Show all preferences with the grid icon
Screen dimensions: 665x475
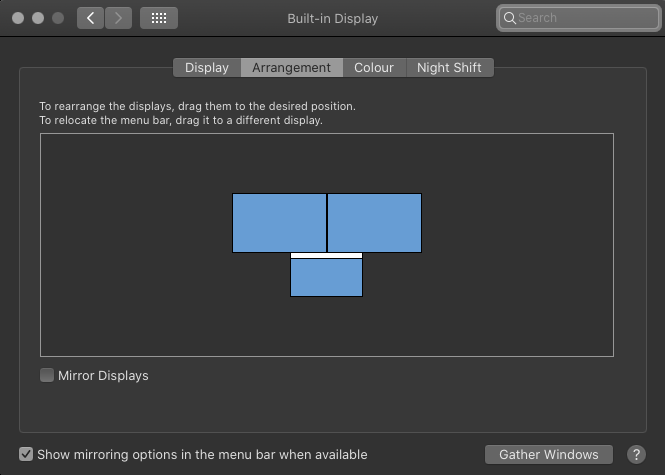[158, 18]
